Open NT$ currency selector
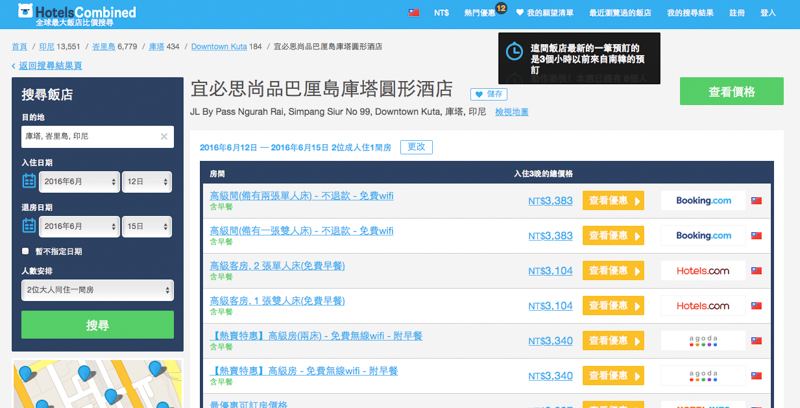Screen dimensions: 800x408 (x=441, y=13)
